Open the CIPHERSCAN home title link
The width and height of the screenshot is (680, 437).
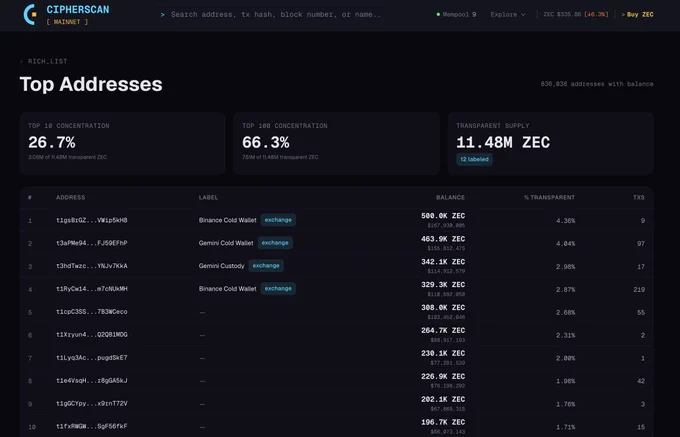tap(78, 10)
